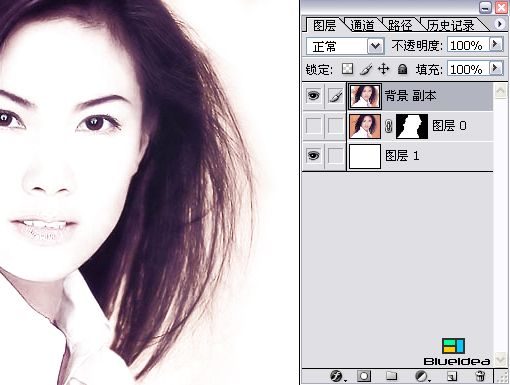Add a layer mask with the bottom icon
The height and width of the screenshot is (385, 510).
pos(364,376)
